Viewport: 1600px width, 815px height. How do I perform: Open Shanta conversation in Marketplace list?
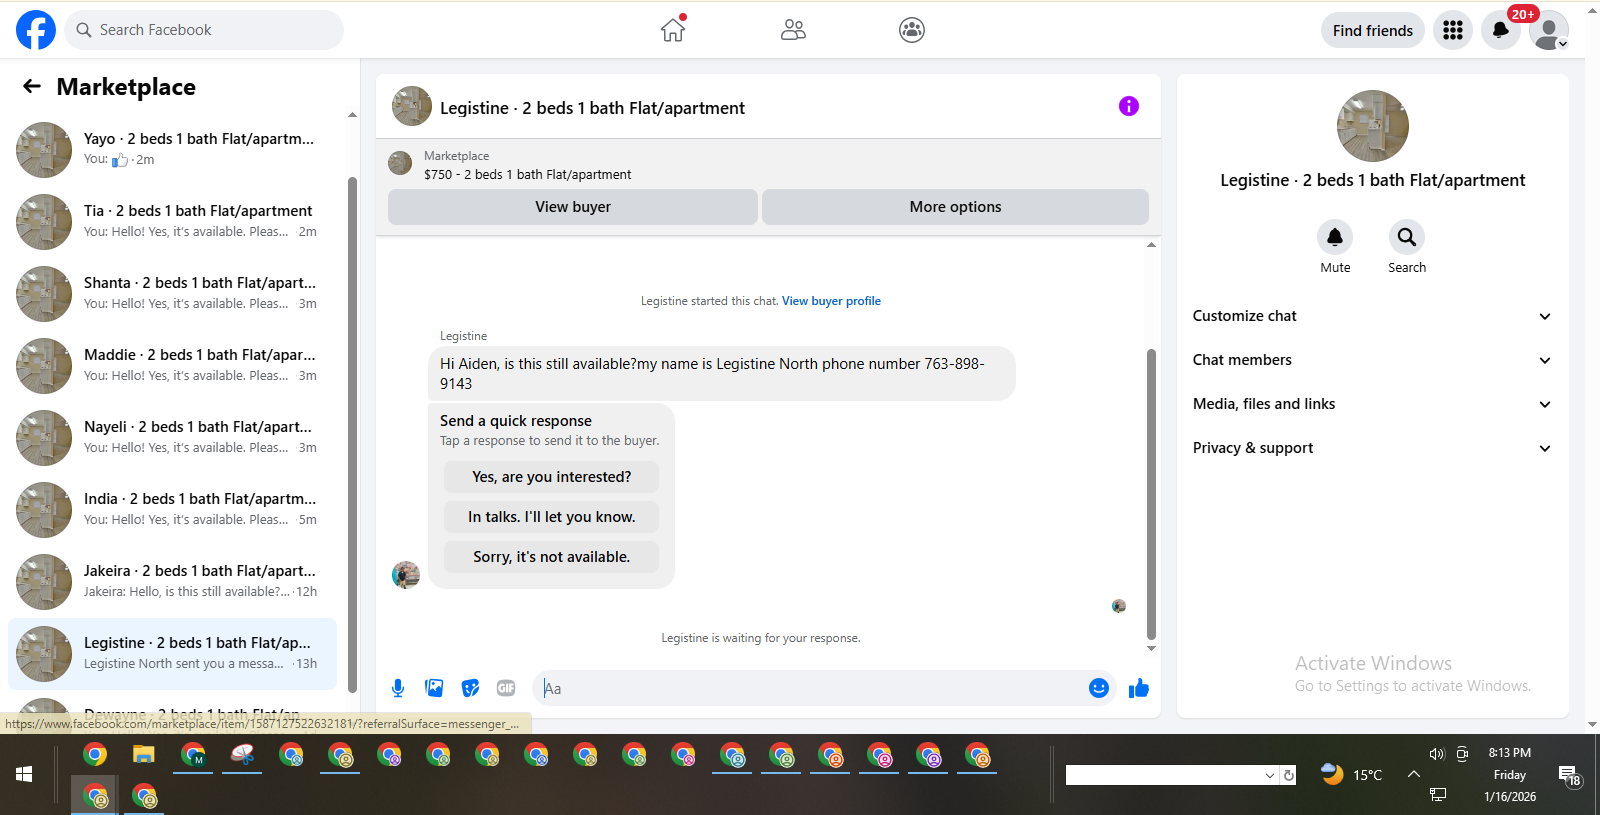point(172,294)
